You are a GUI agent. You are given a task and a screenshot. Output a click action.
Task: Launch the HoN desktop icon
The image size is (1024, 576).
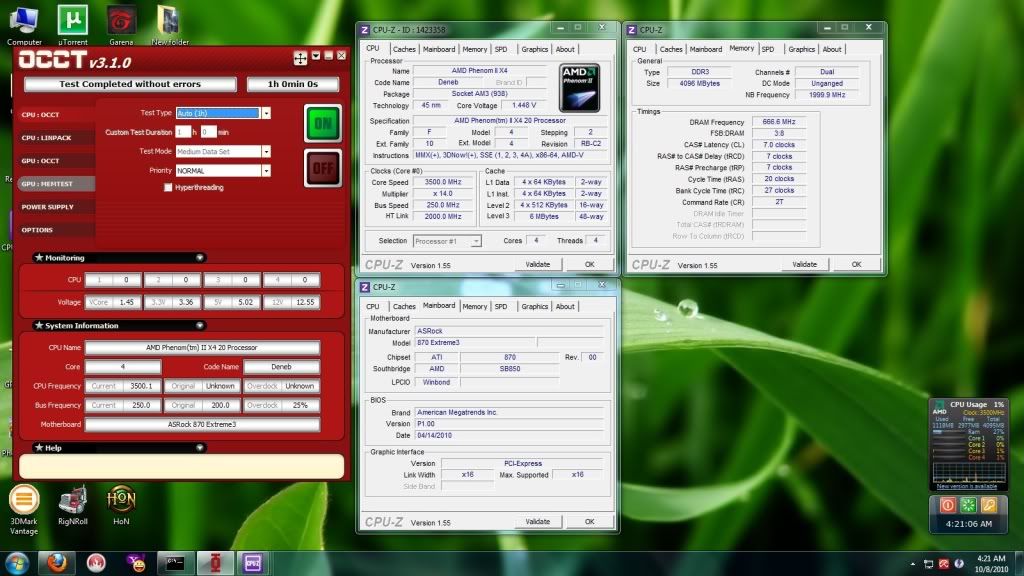120,499
